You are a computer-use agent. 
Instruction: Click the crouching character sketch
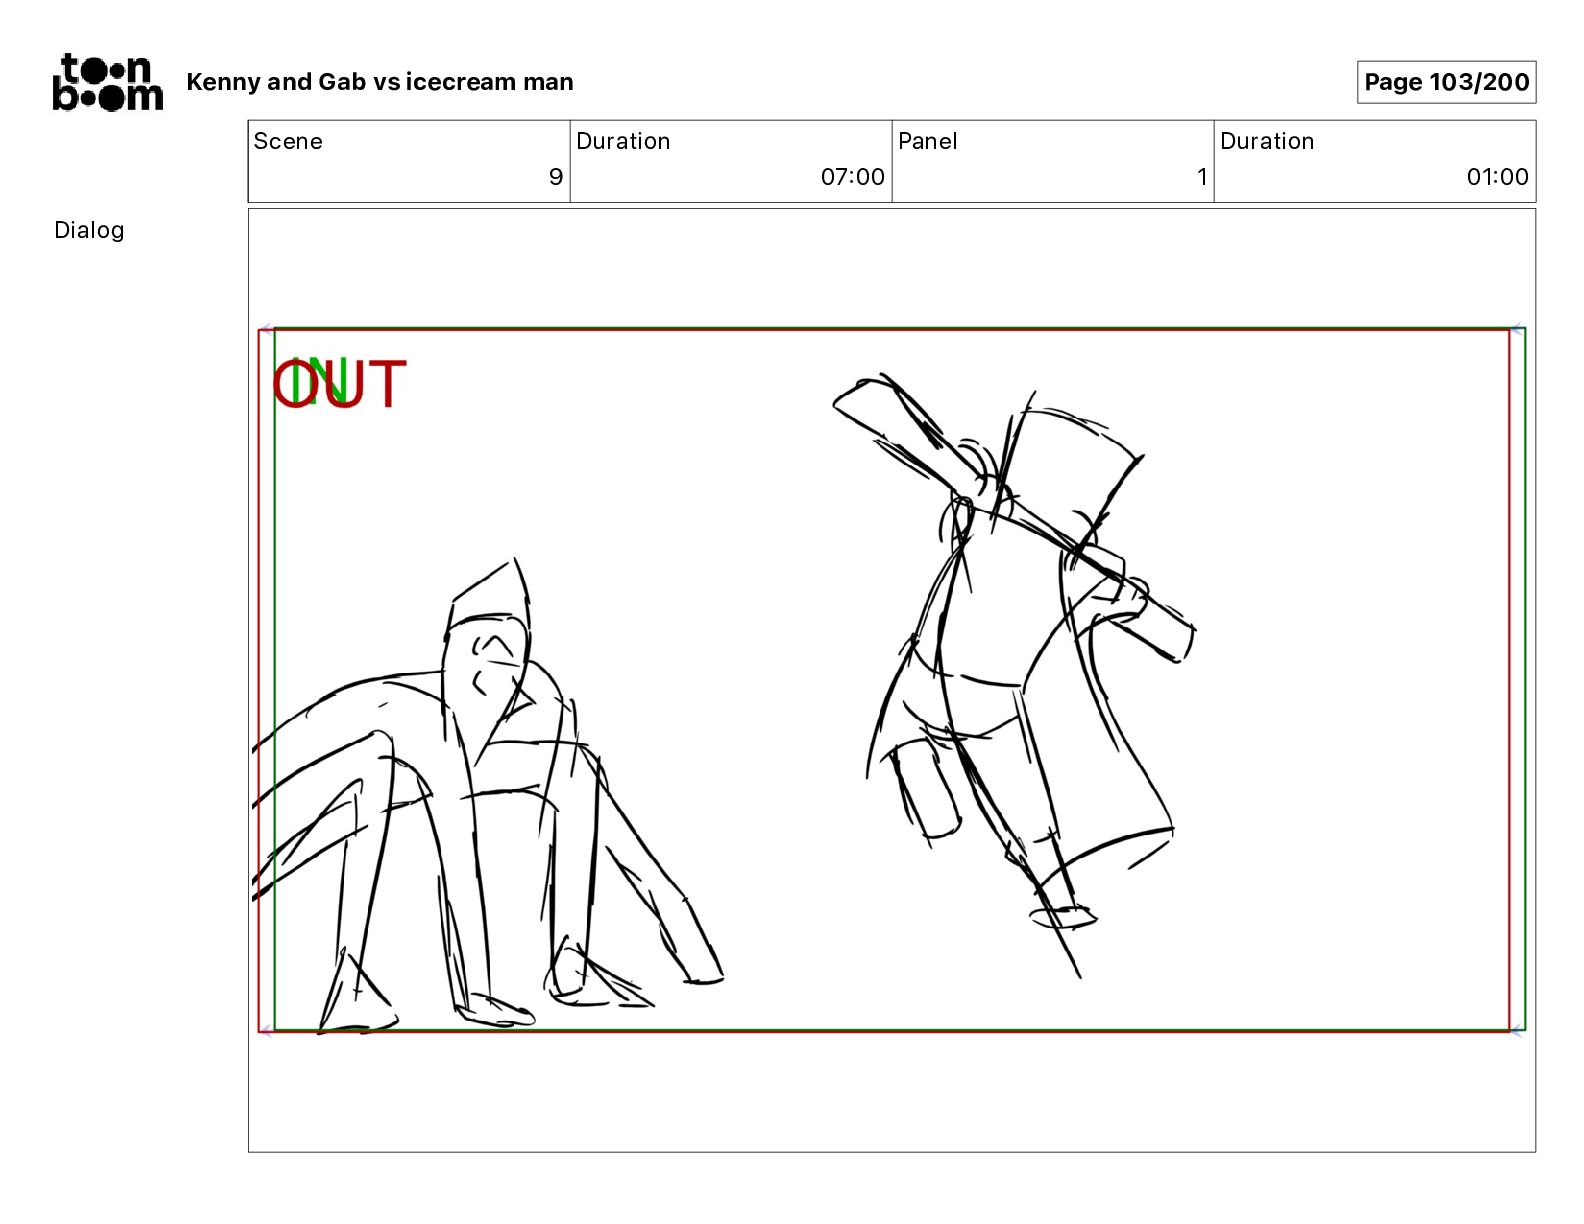point(487,796)
